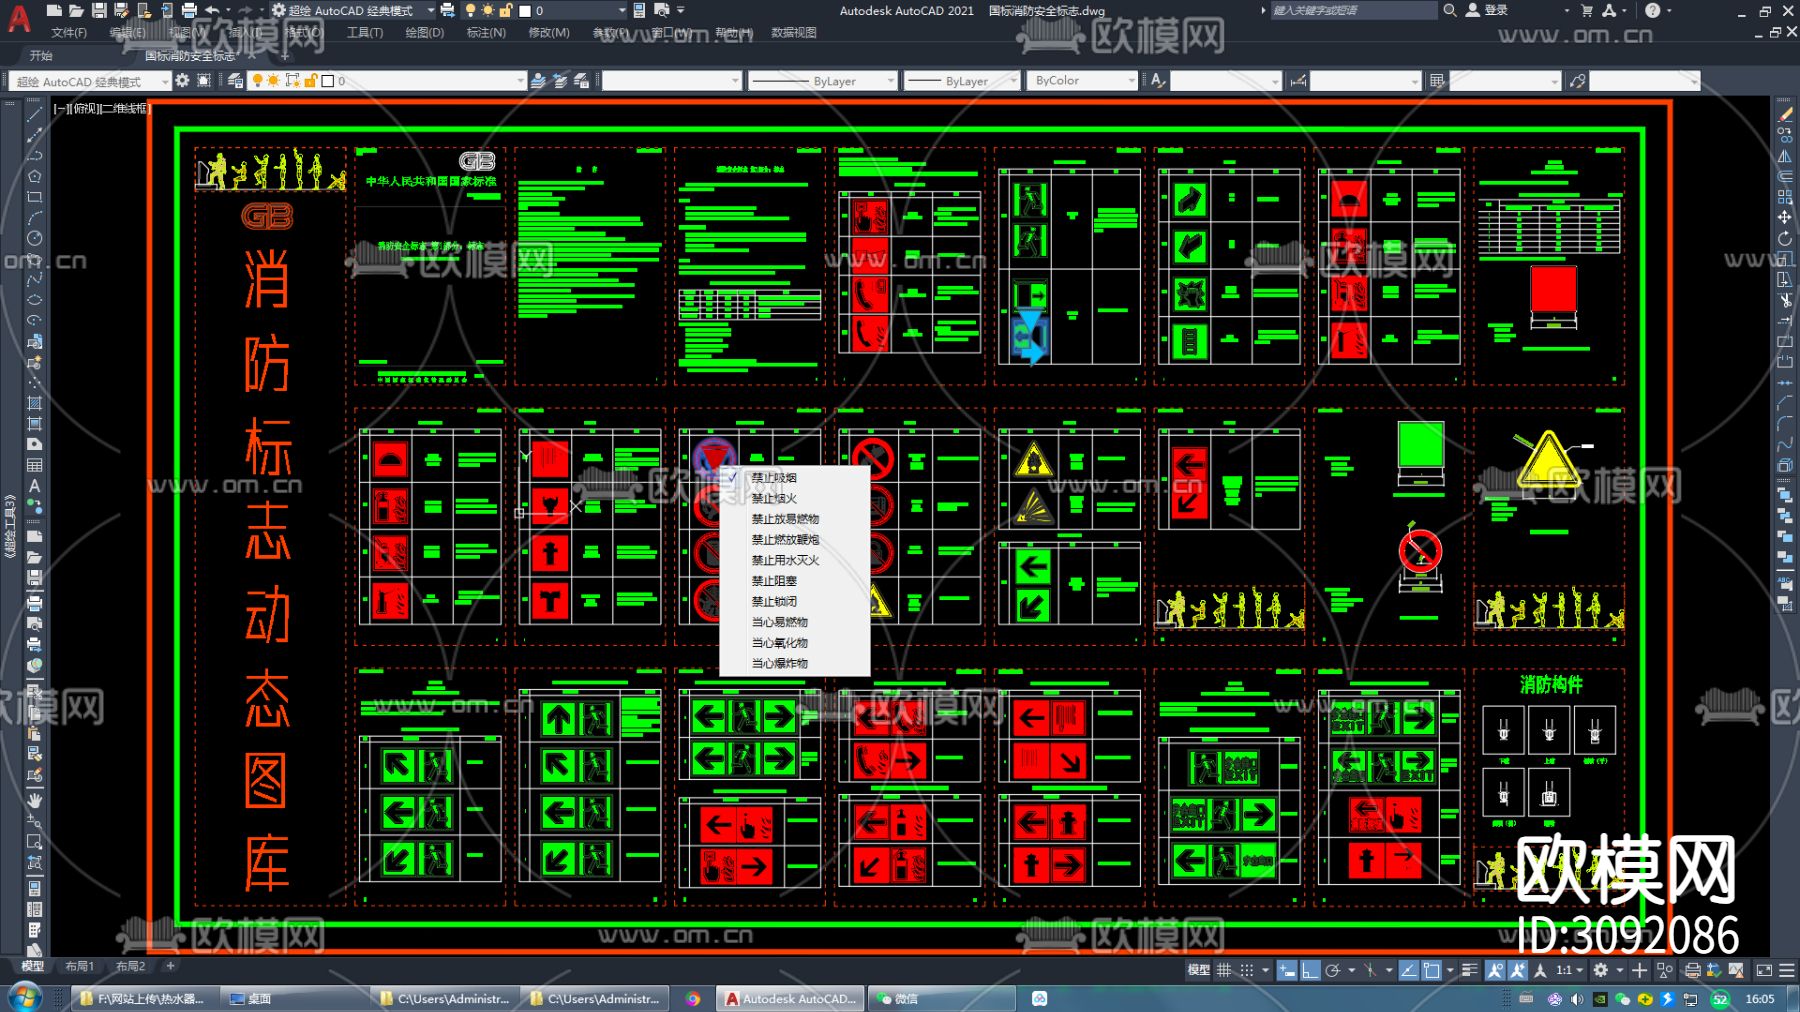Click the New file icon in quick access toolbar

pyautogui.click(x=54, y=10)
